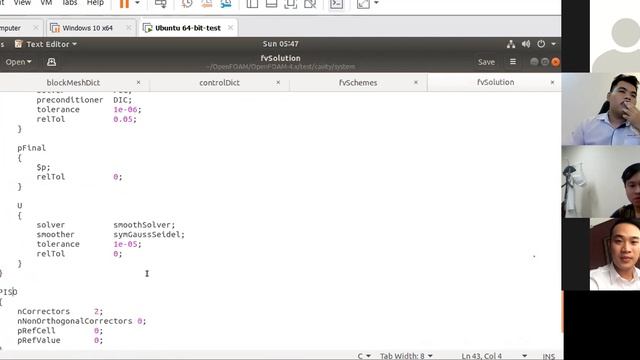Click the '$p;' line in editor
This screenshot has width=640, height=360.
(43, 167)
